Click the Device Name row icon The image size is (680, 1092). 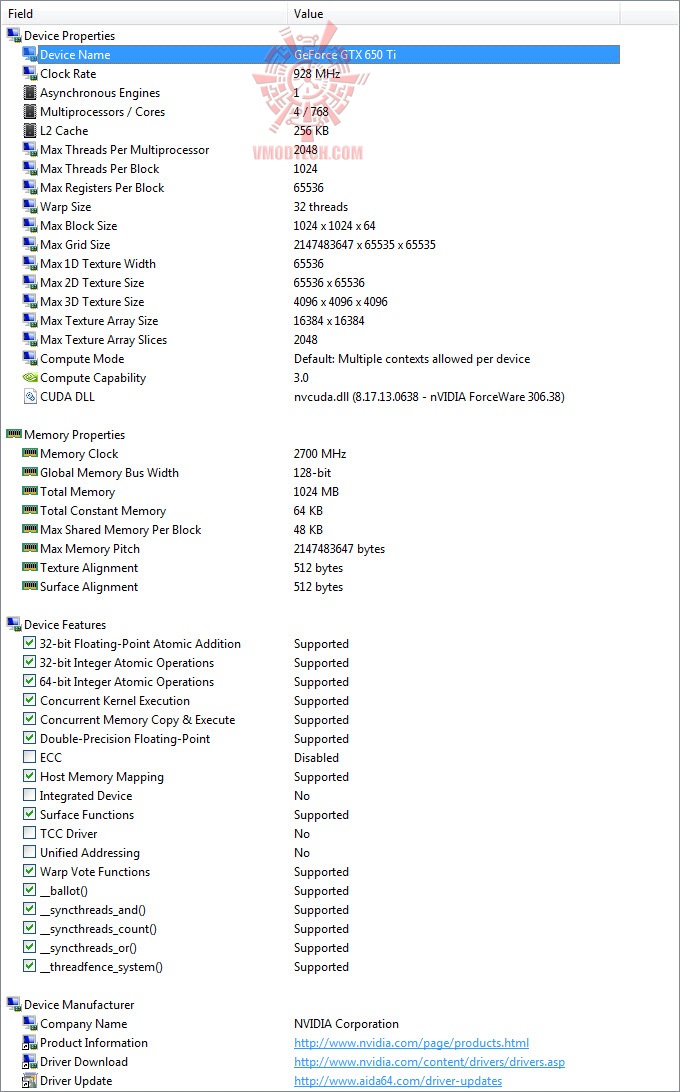click(29, 54)
